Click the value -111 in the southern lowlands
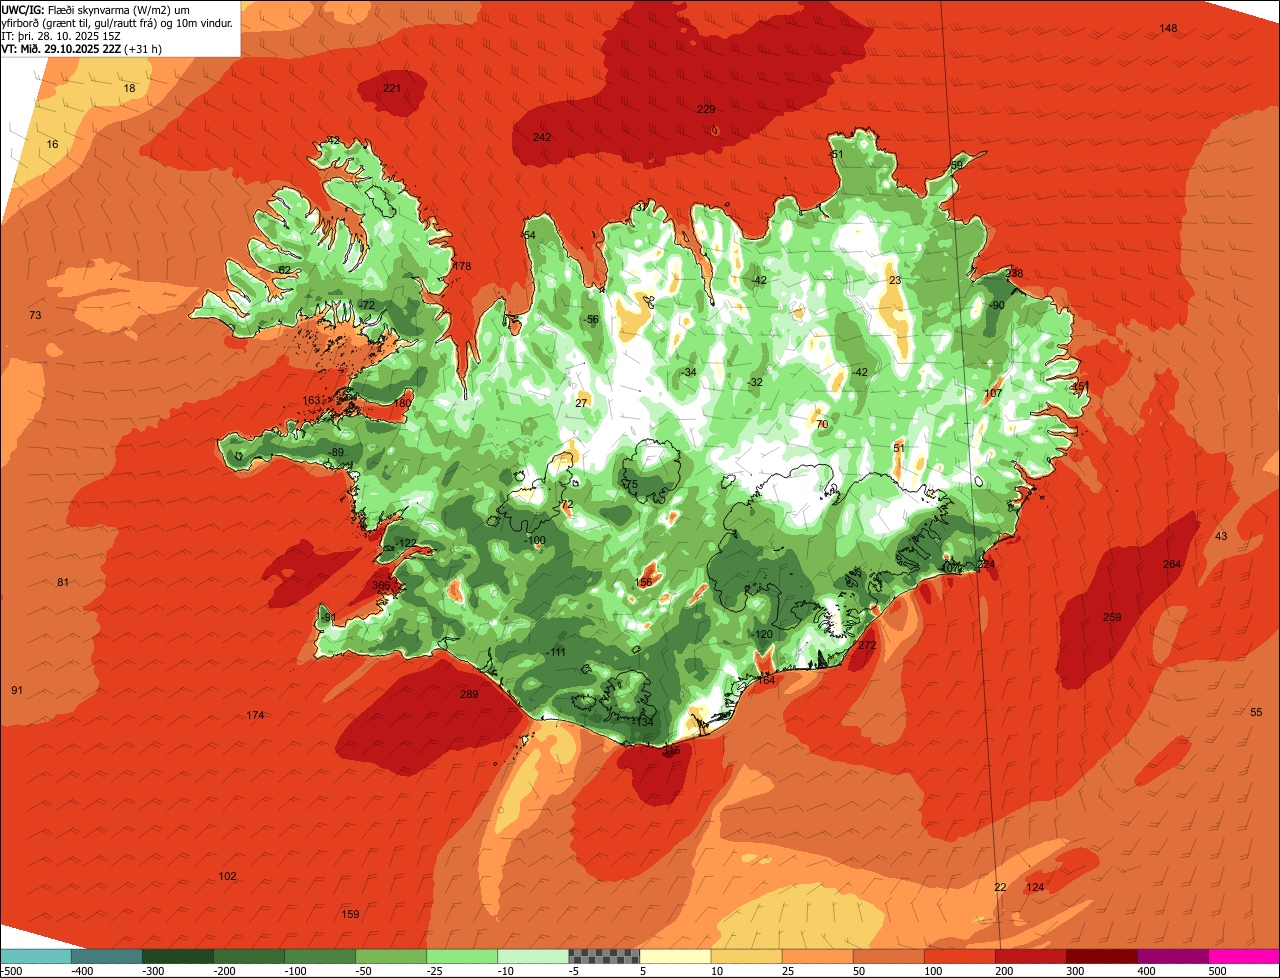Image resolution: width=1280 pixels, height=978 pixels. (556, 652)
